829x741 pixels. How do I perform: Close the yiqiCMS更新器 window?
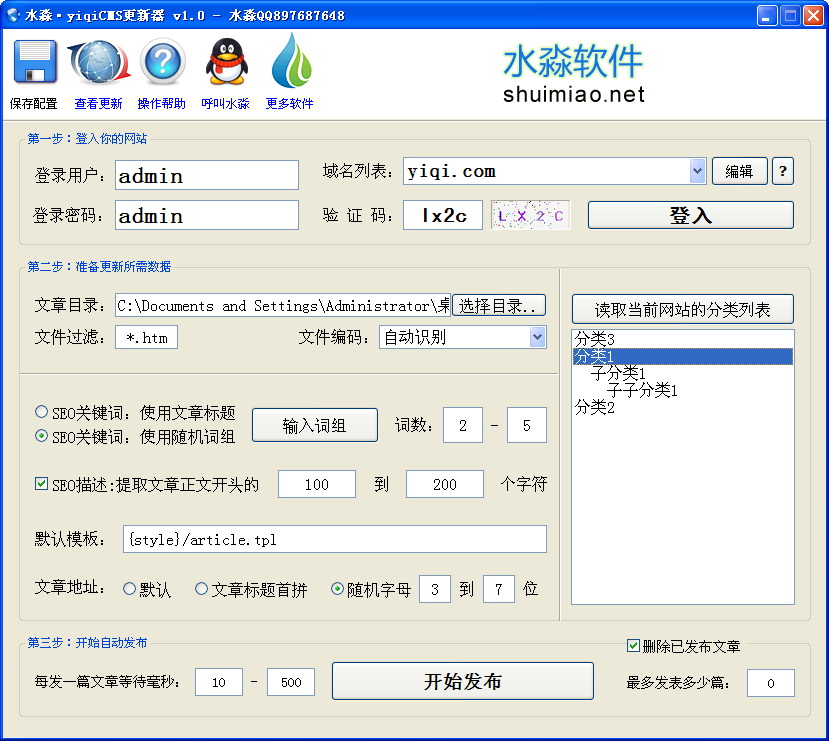pyautogui.click(x=813, y=15)
